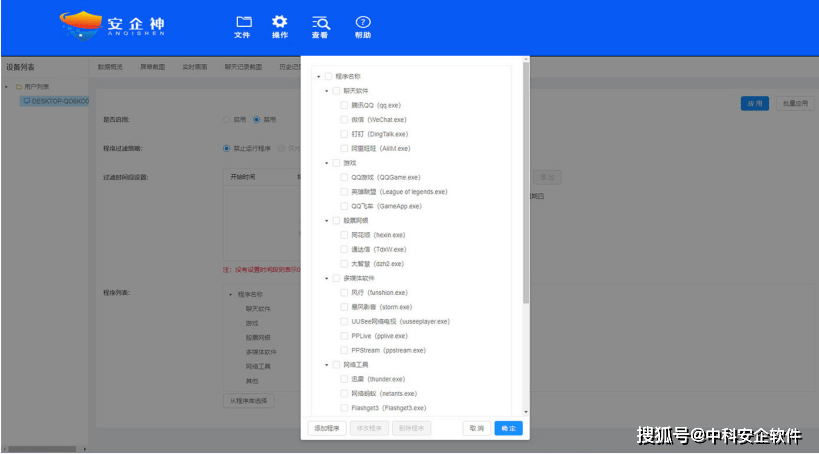This screenshot has height=454, width=819.
Task: Switch to the 聊天记录截图 tab
Action: click(x=243, y=67)
